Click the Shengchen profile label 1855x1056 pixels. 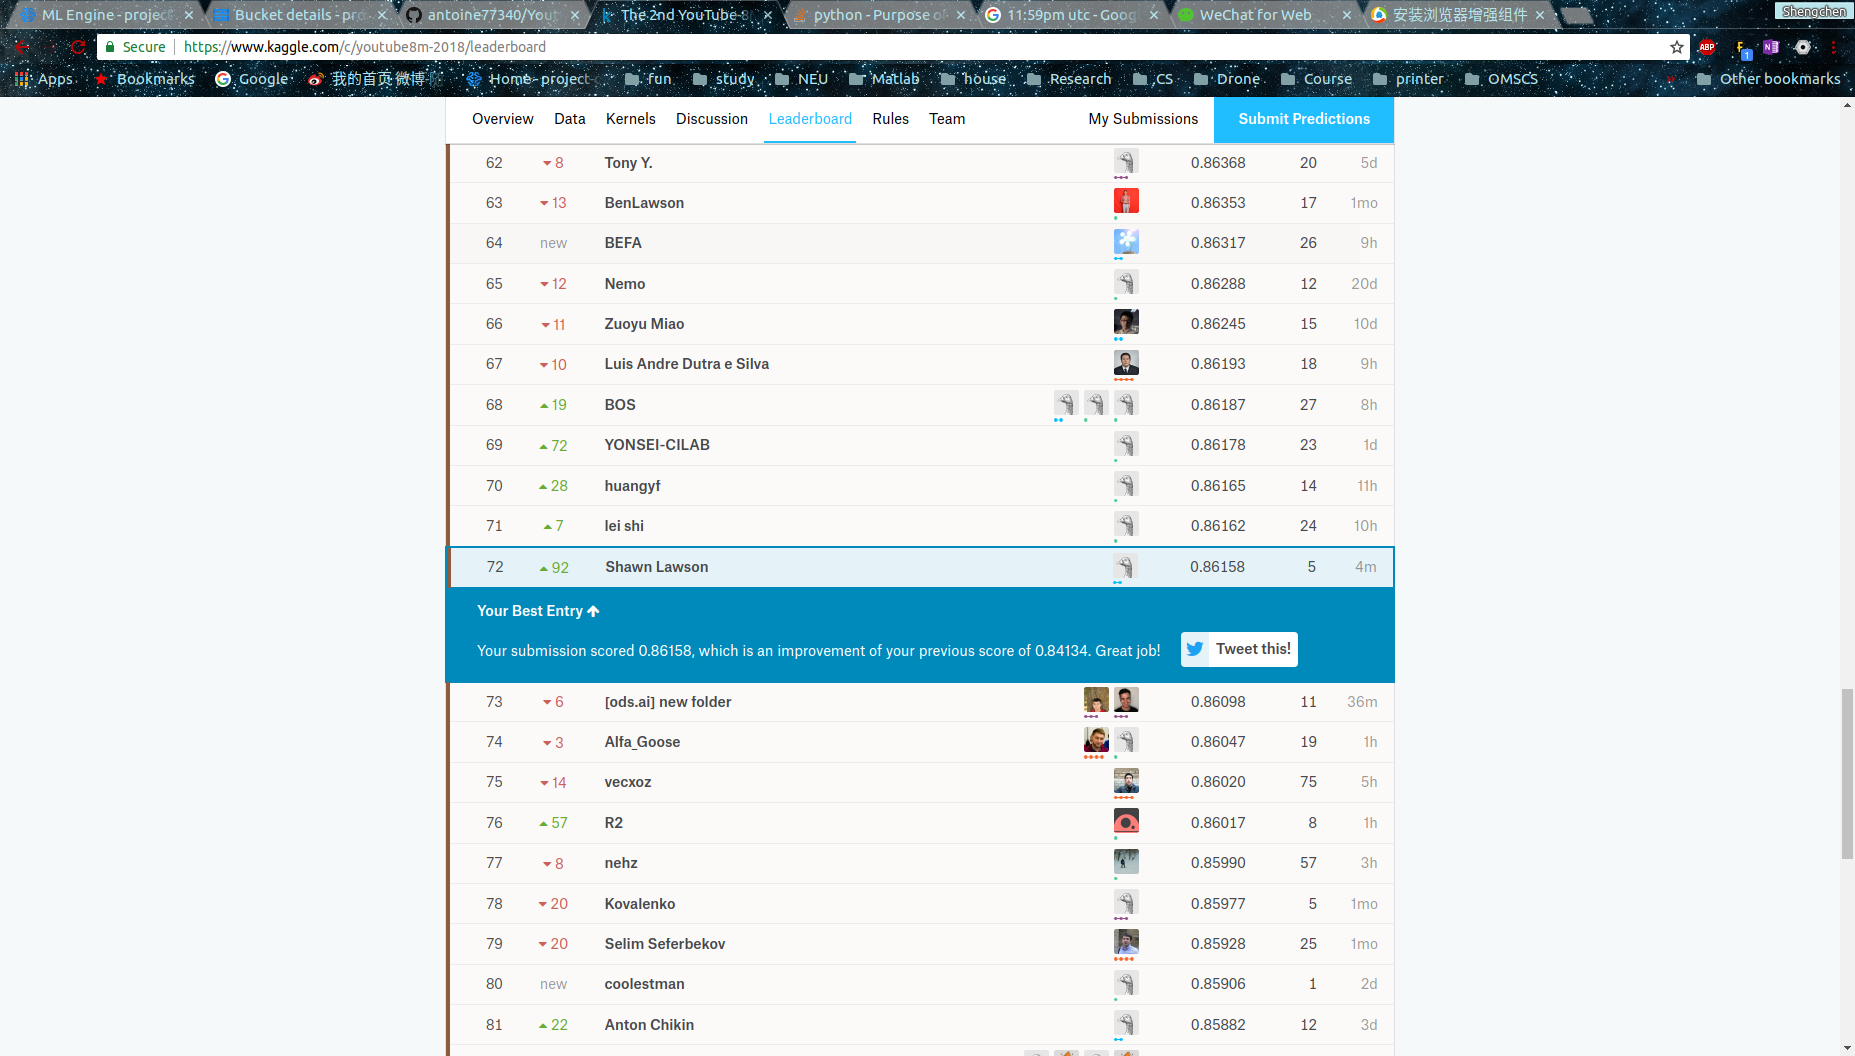(1814, 11)
